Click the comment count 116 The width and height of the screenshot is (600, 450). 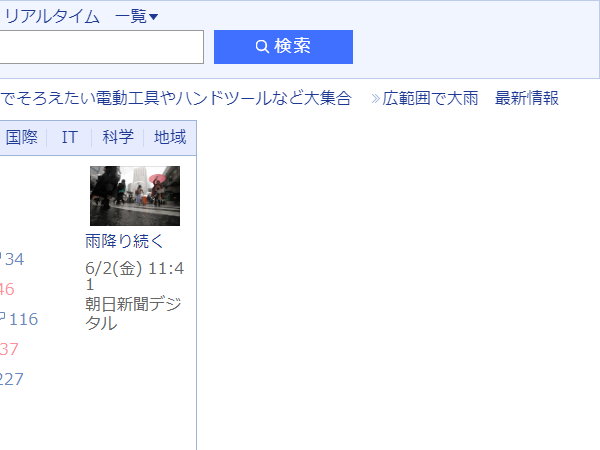click(23, 320)
